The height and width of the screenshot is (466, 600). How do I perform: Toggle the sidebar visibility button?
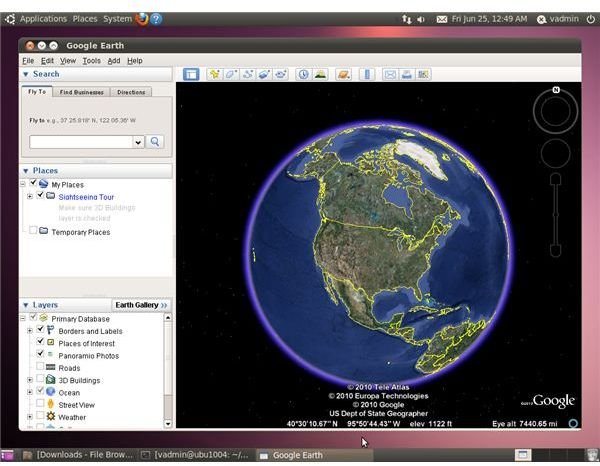pos(191,74)
